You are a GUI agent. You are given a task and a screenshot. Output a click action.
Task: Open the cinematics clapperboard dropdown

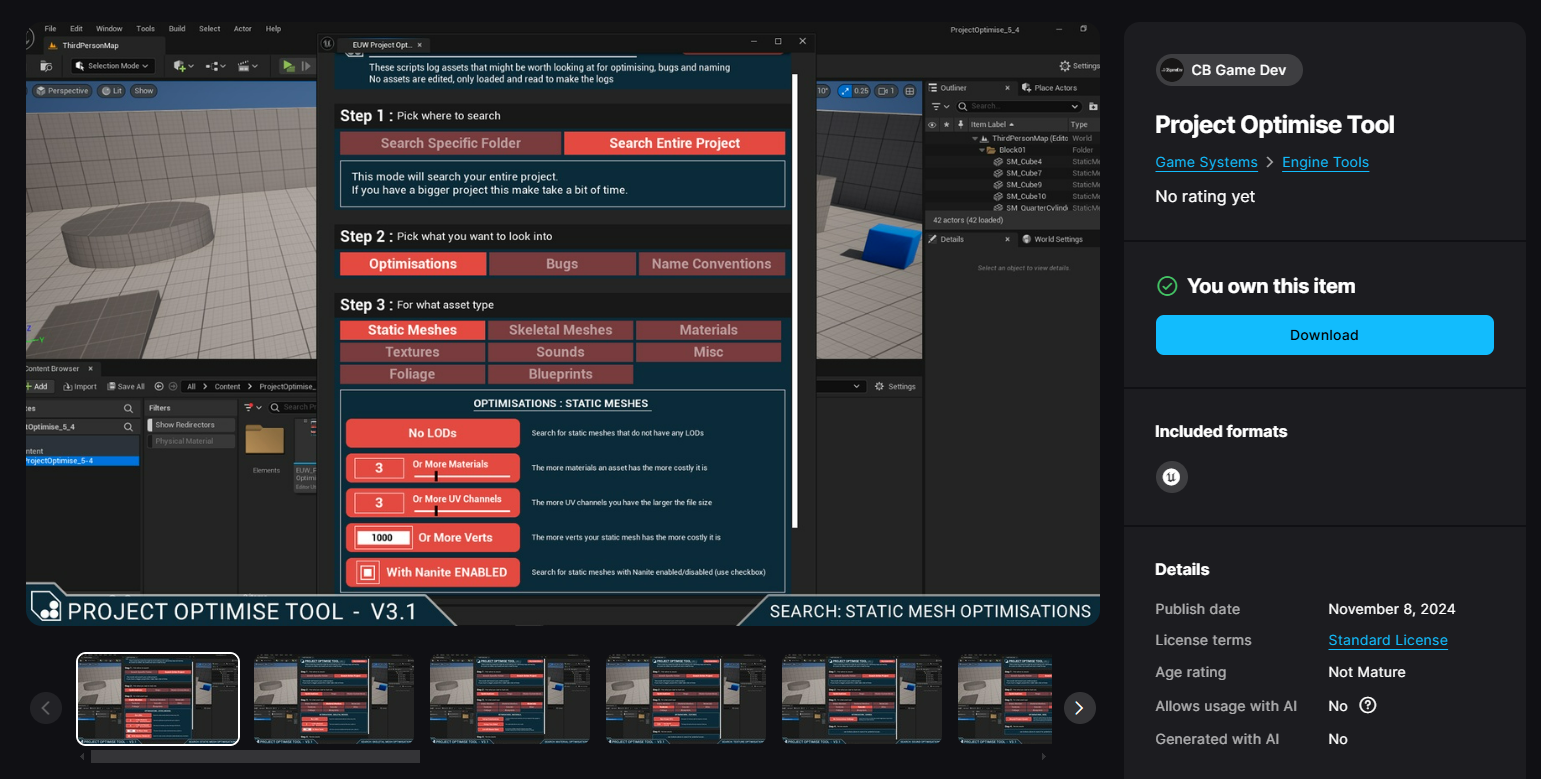(247, 66)
